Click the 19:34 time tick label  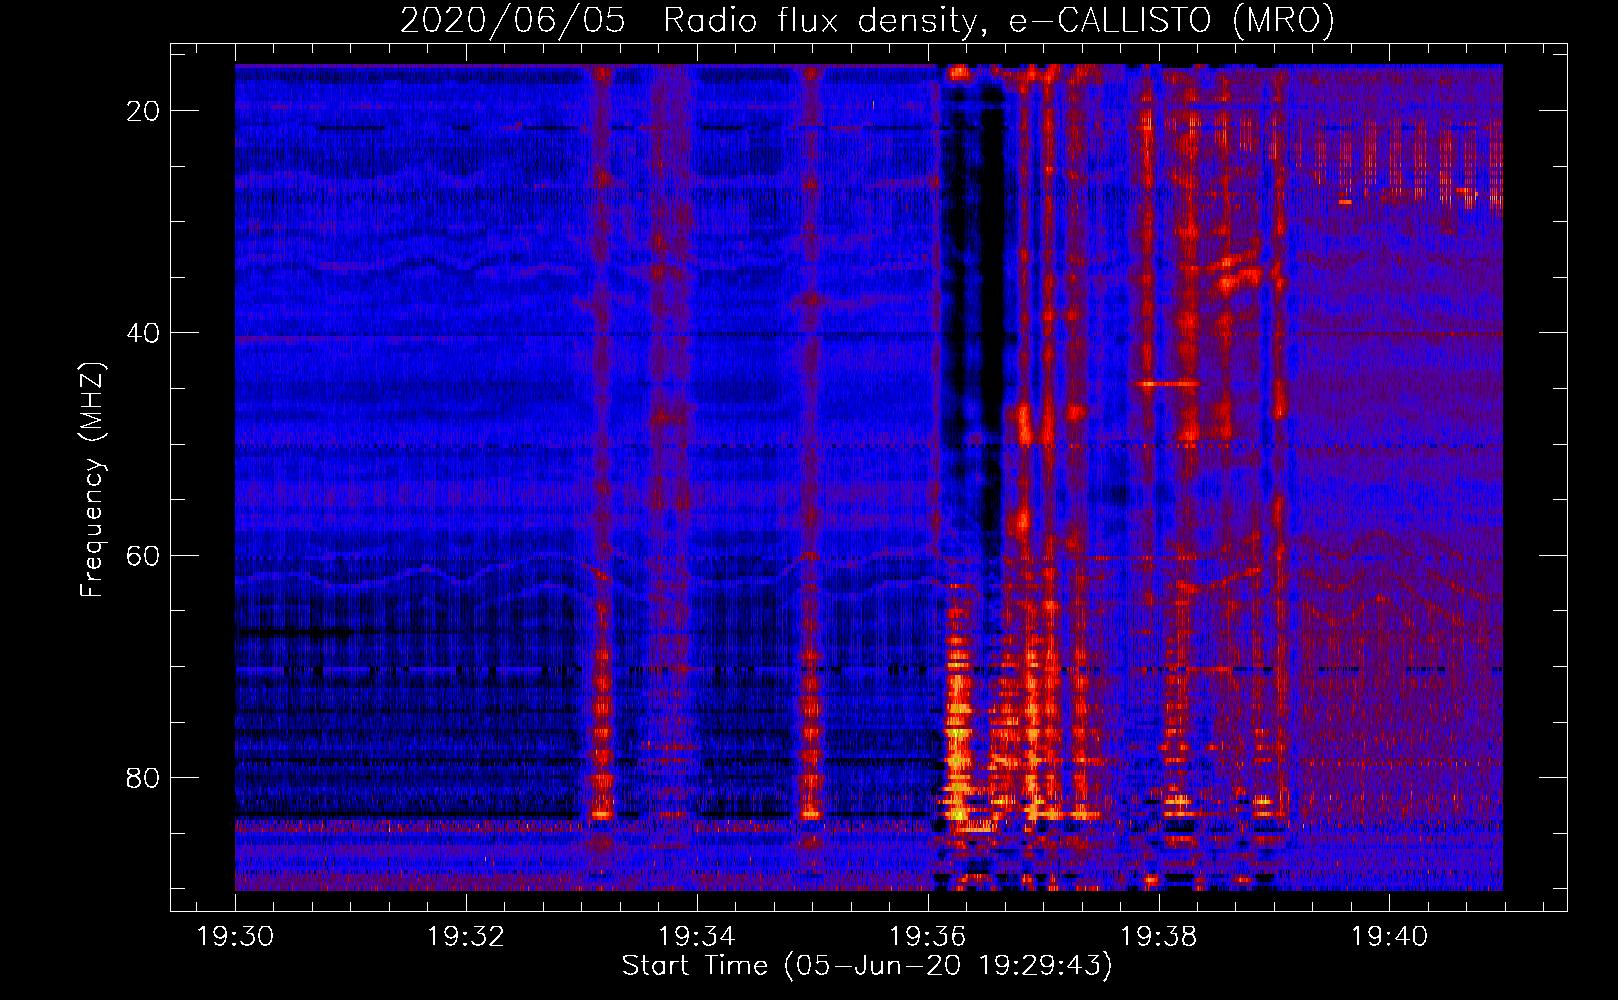pyautogui.click(x=697, y=937)
